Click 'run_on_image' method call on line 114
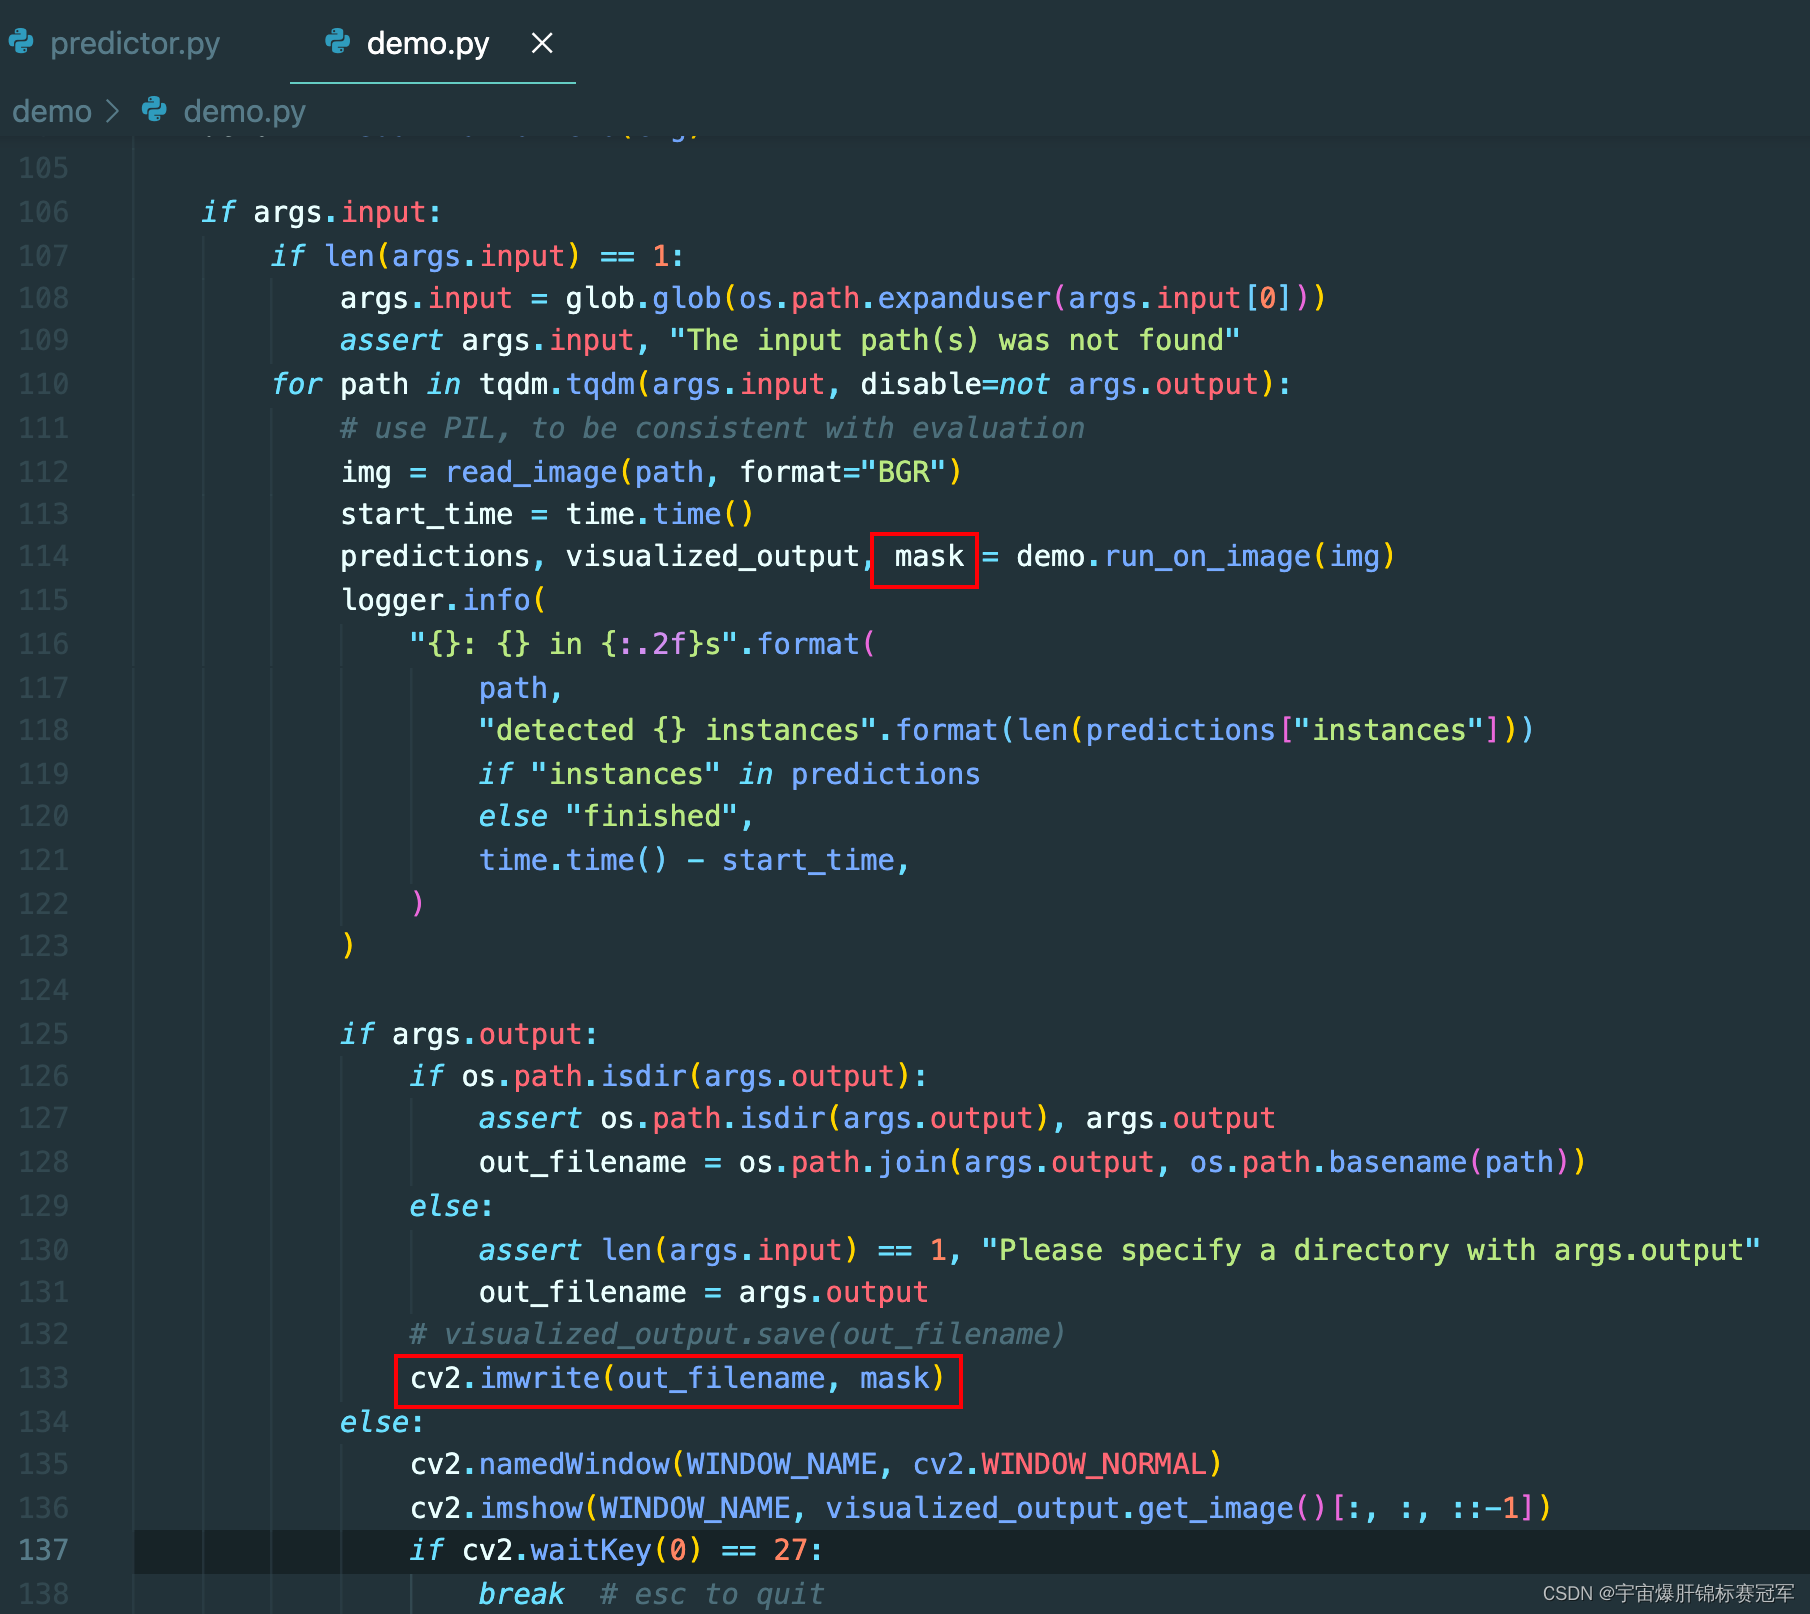Screen dimensions: 1810x1614 point(1207,556)
